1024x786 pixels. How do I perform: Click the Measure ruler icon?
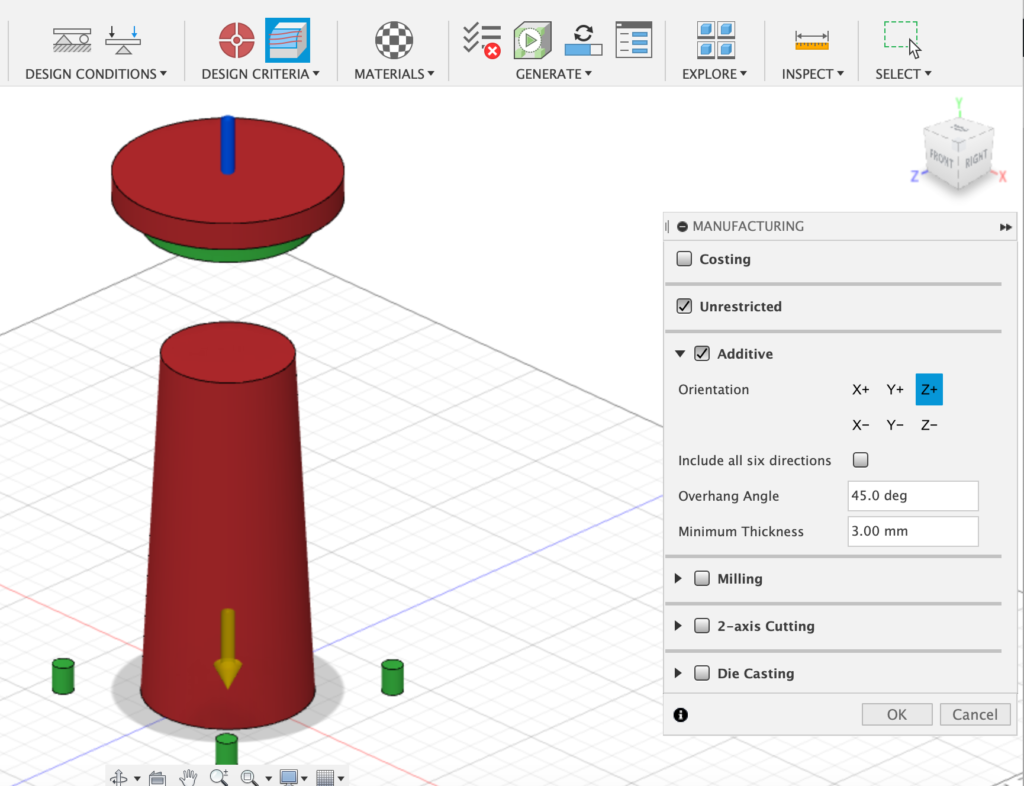click(x=812, y=41)
